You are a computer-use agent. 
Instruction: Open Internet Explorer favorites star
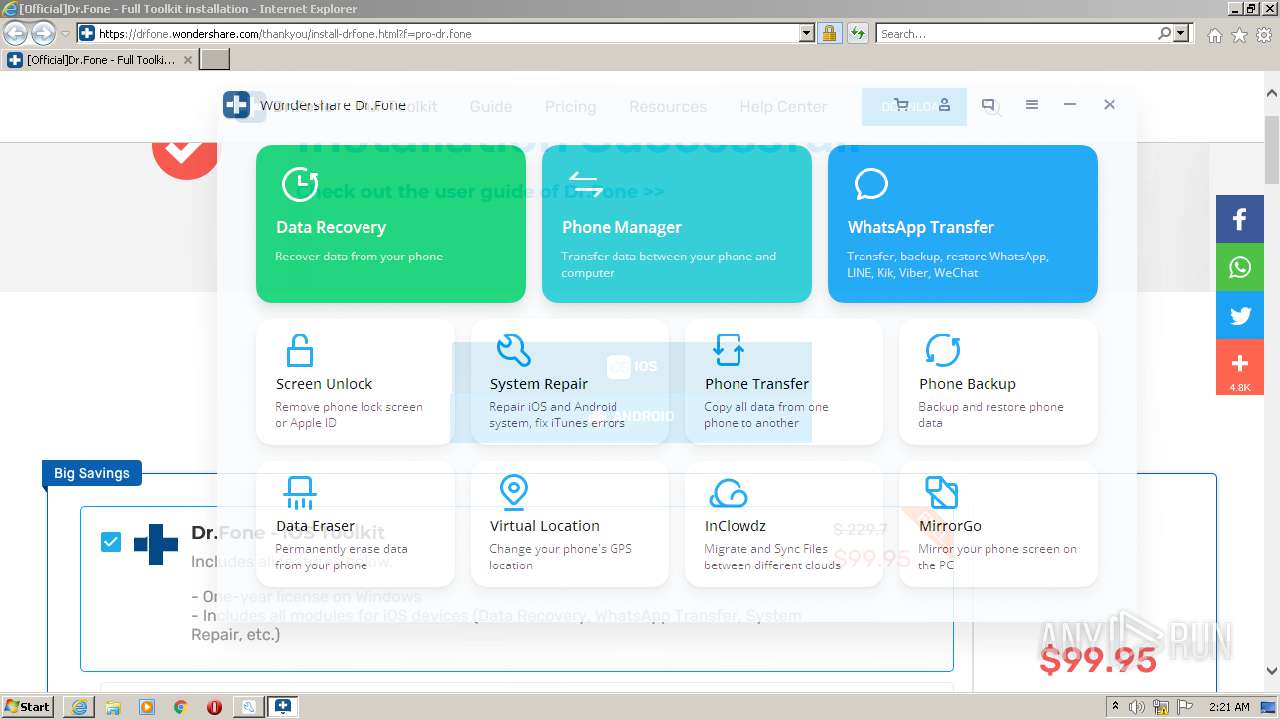(1239, 34)
